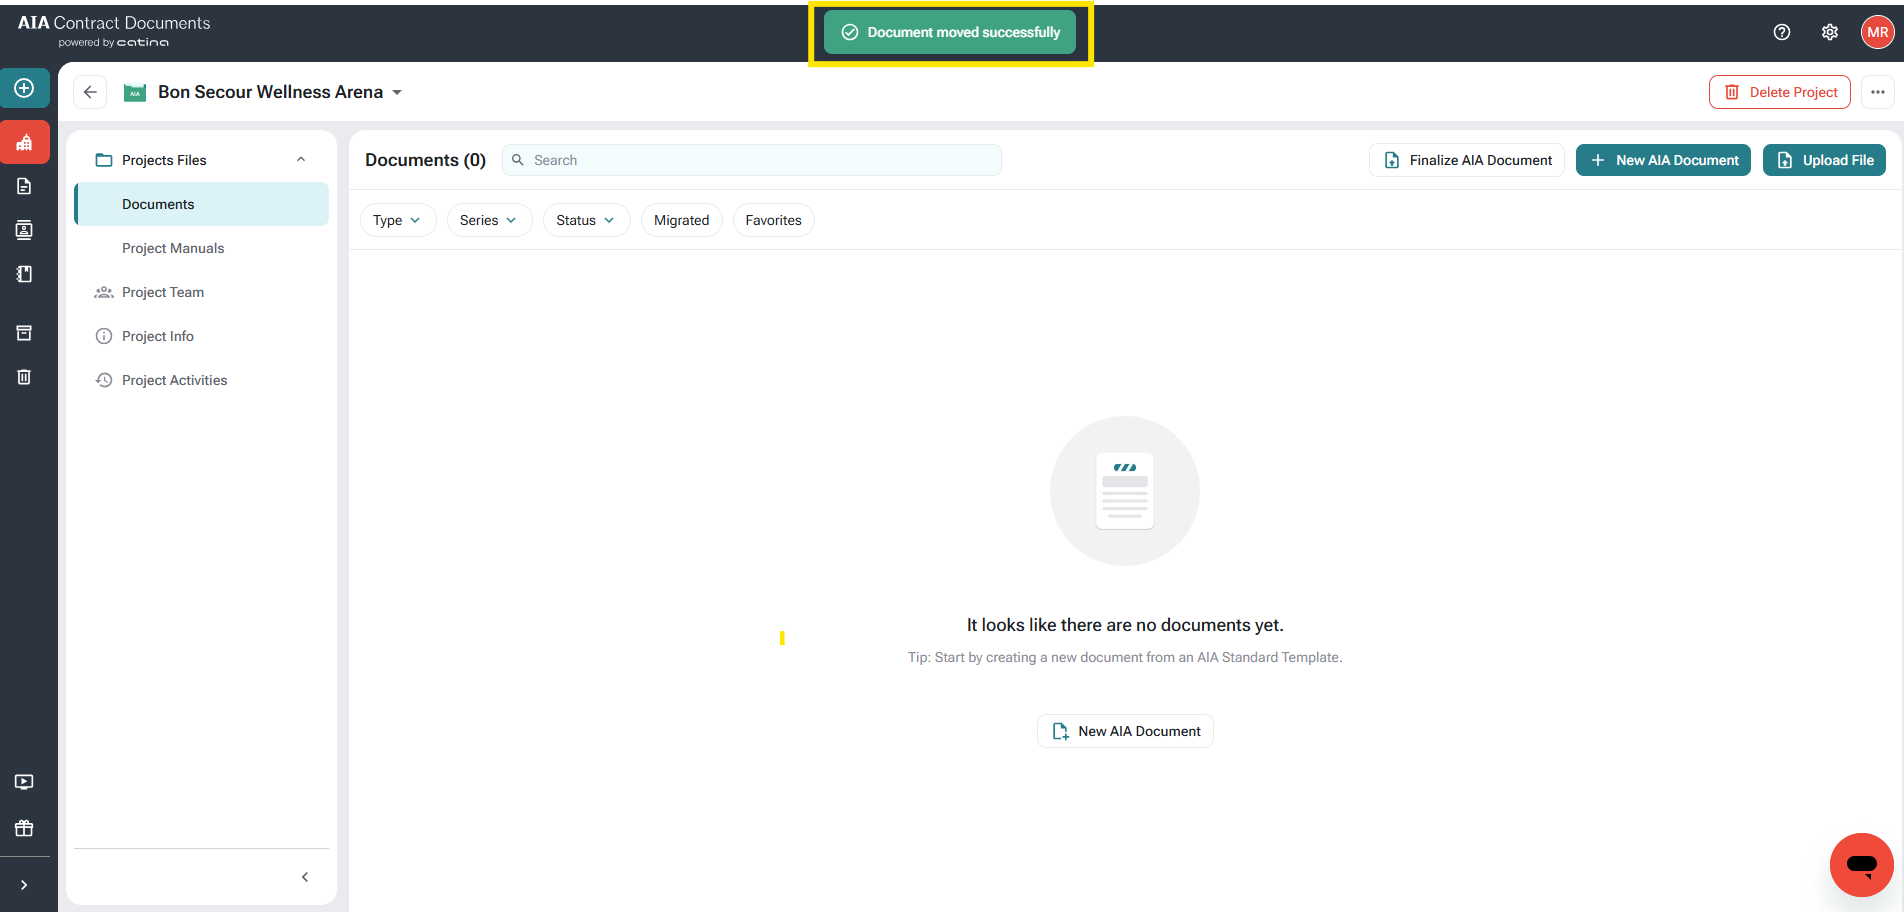Collapse the Projects Files section
This screenshot has height=912, width=1904.
[301, 160]
